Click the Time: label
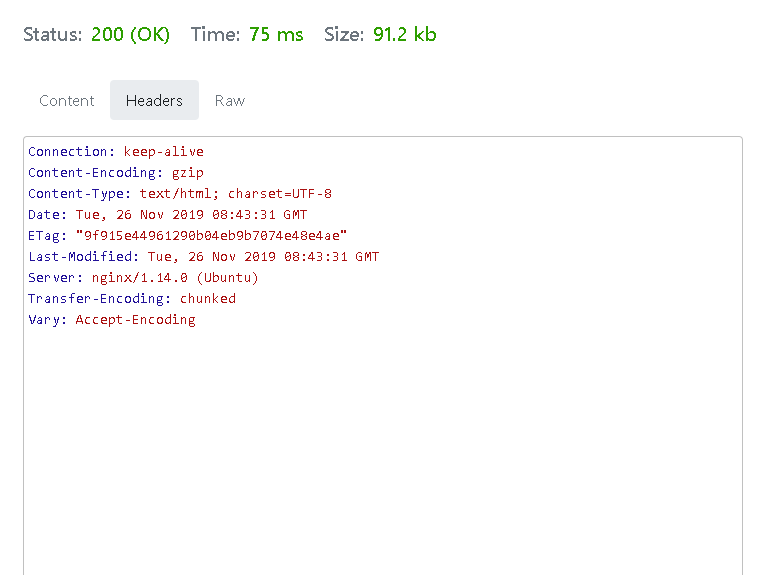The height and width of the screenshot is (575, 760). (215, 34)
